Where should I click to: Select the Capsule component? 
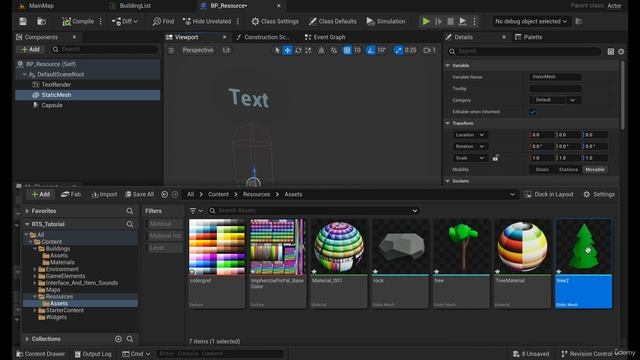coord(52,105)
